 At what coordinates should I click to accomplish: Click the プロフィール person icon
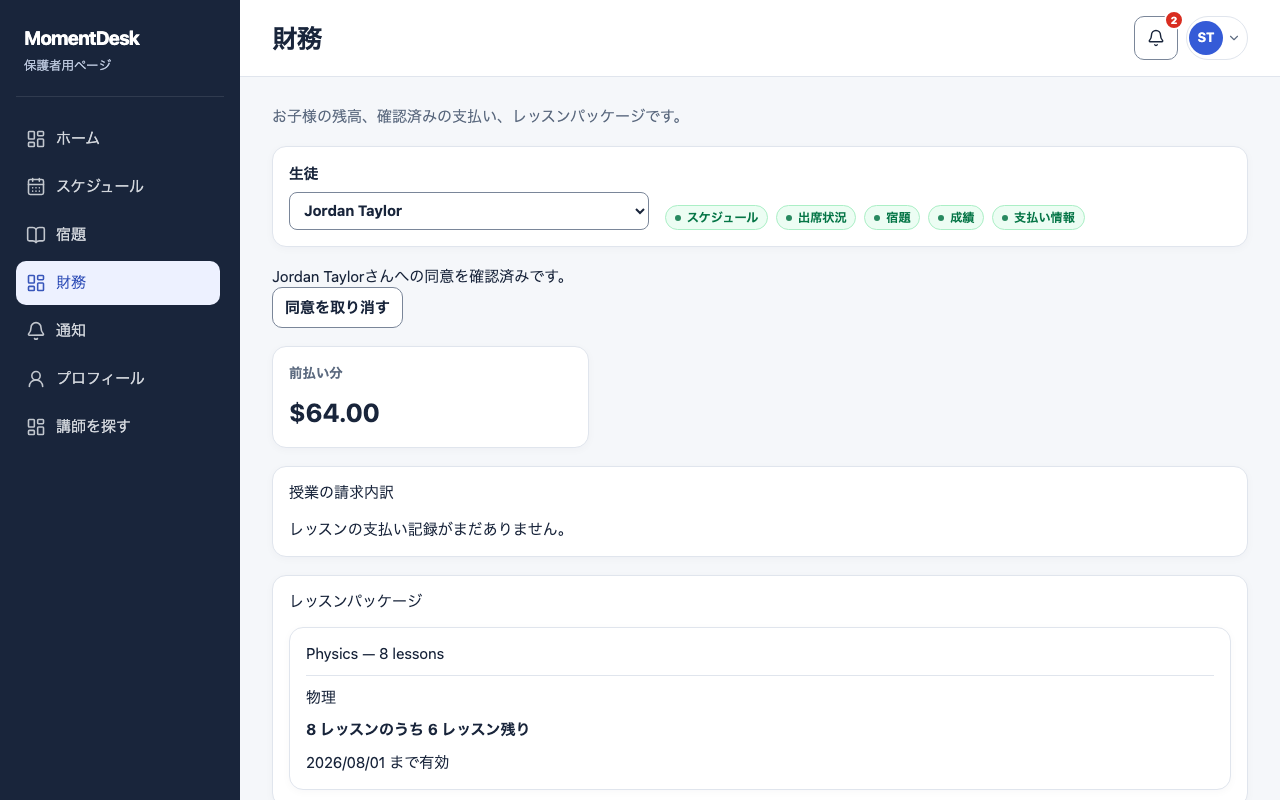click(36, 379)
